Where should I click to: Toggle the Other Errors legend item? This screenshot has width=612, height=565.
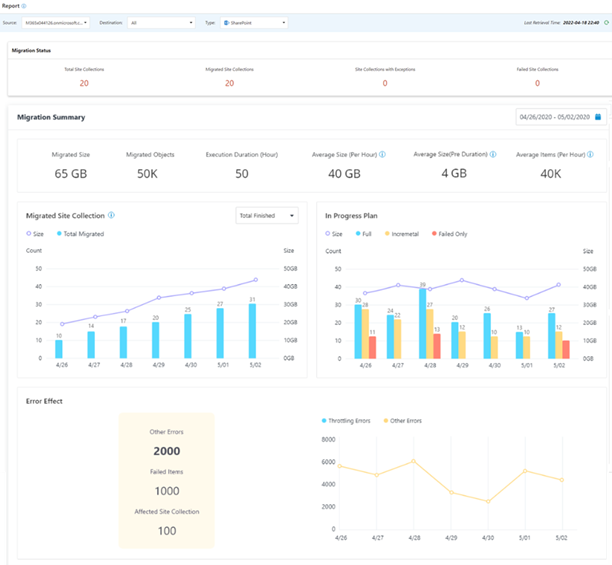pos(402,421)
